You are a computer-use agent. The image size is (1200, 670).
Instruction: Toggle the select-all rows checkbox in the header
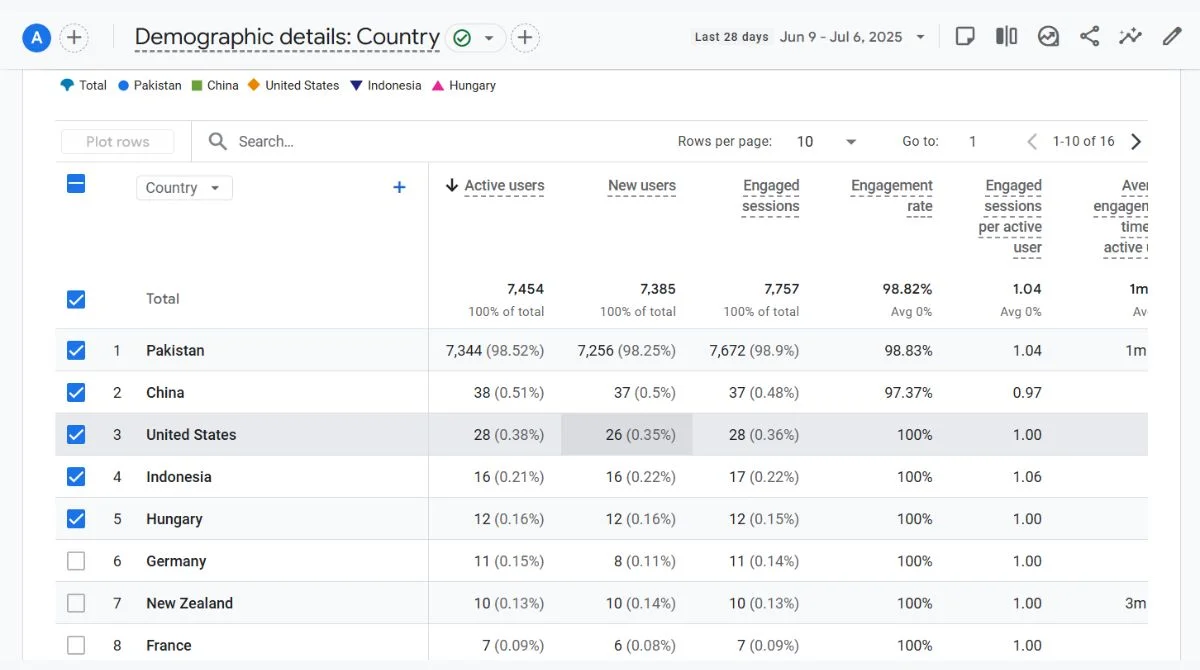click(76, 183)
